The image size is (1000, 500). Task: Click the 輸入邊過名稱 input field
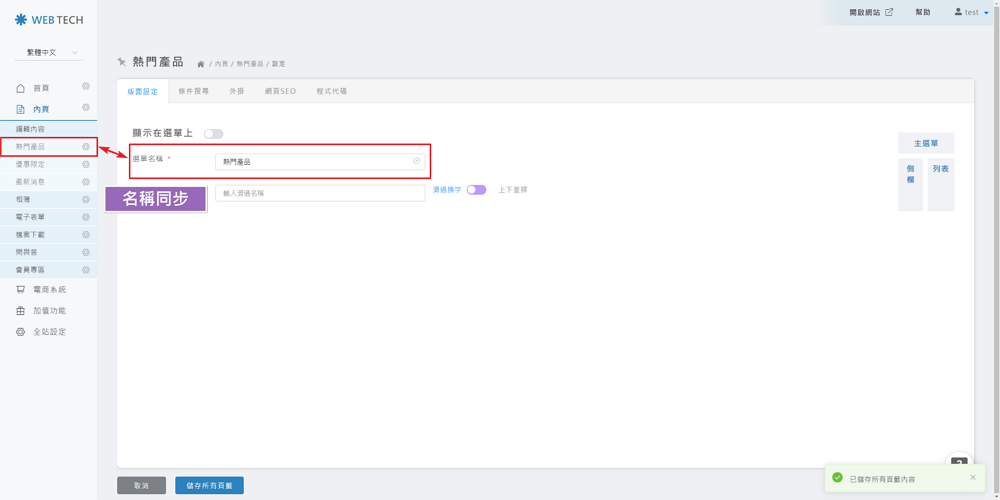click(x=320, y=193)
